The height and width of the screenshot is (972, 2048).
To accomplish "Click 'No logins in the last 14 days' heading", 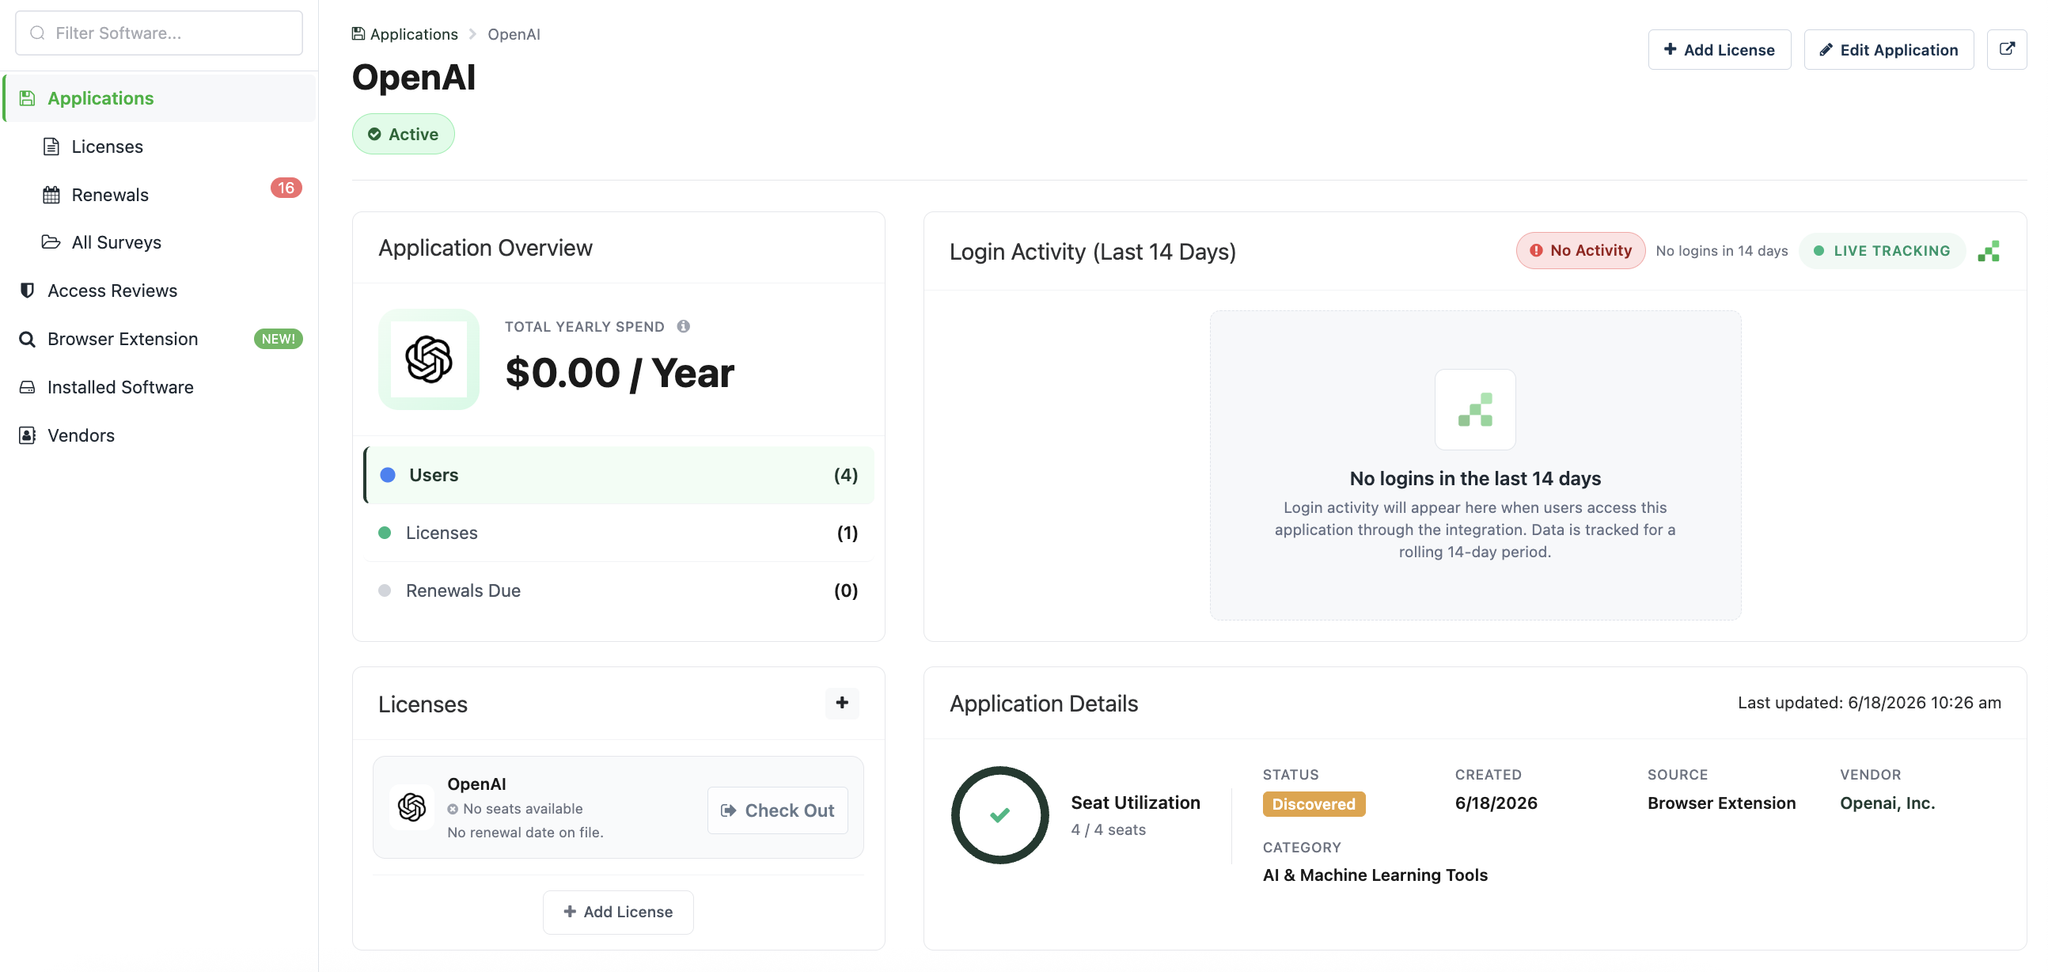I will (x=1475, y=479).
